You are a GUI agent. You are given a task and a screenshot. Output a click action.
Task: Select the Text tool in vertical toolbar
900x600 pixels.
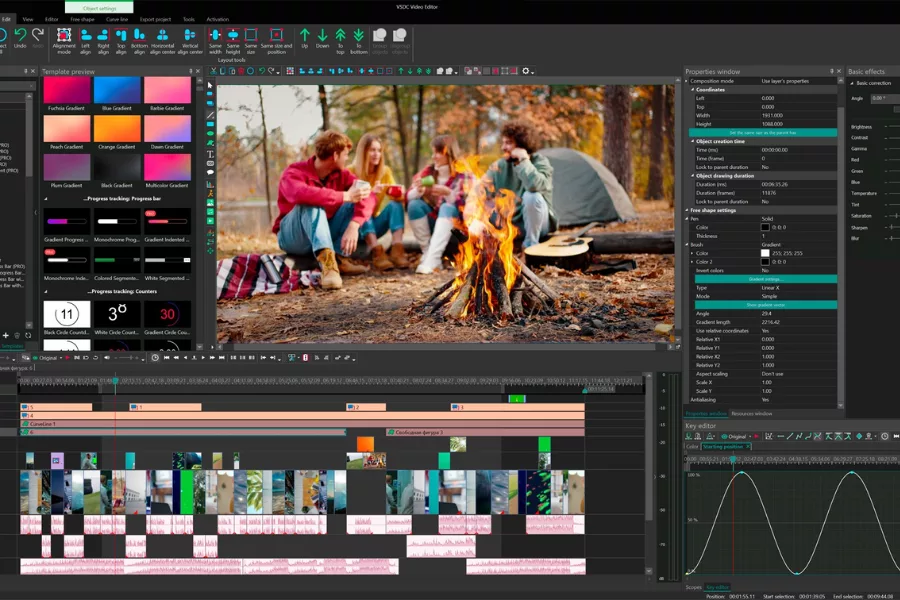[210, 154]
